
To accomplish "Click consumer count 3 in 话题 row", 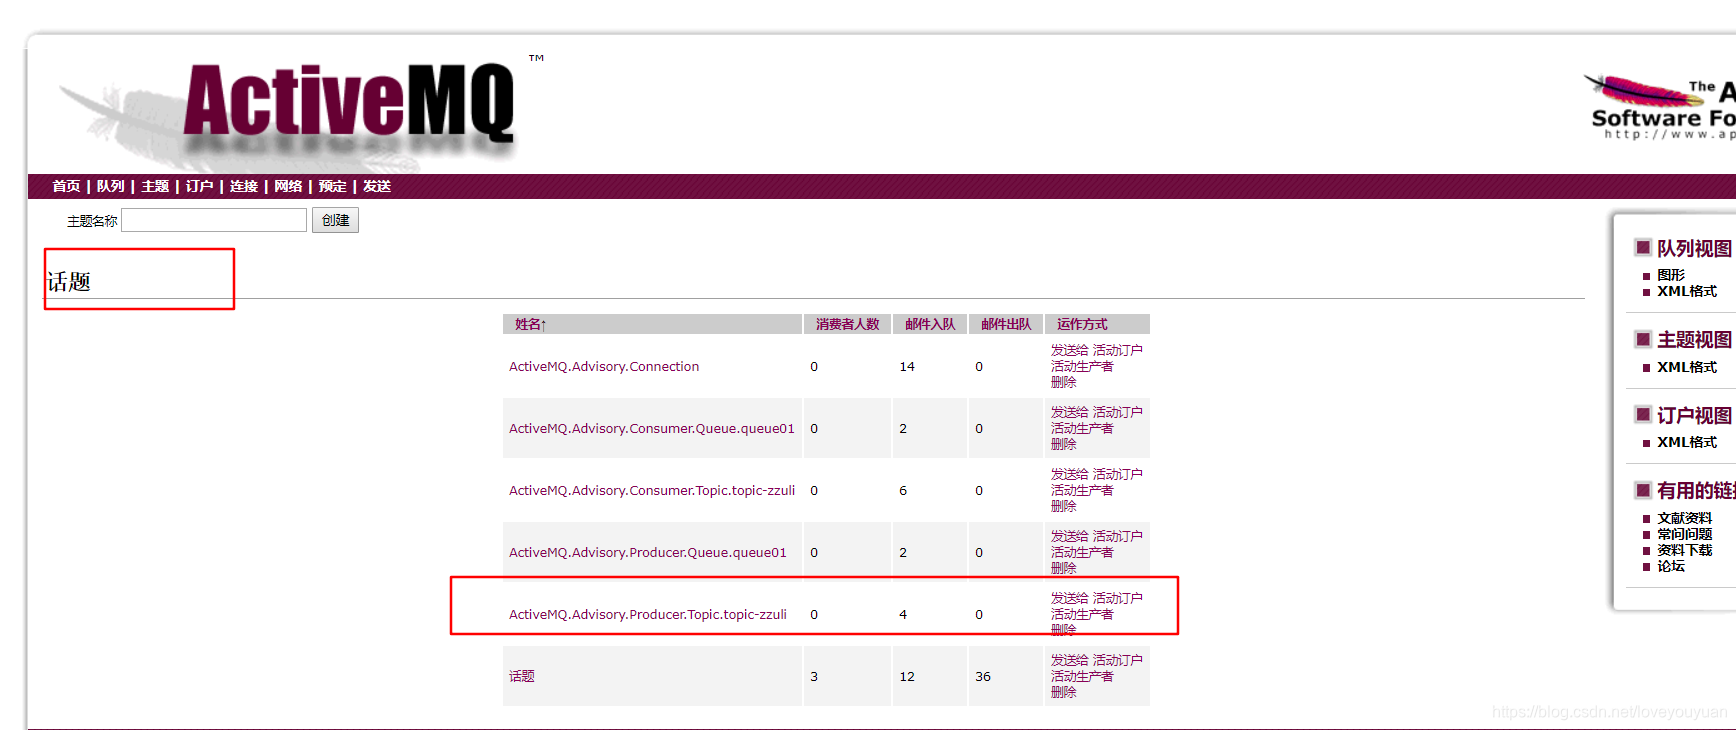I will pos(814,677).
